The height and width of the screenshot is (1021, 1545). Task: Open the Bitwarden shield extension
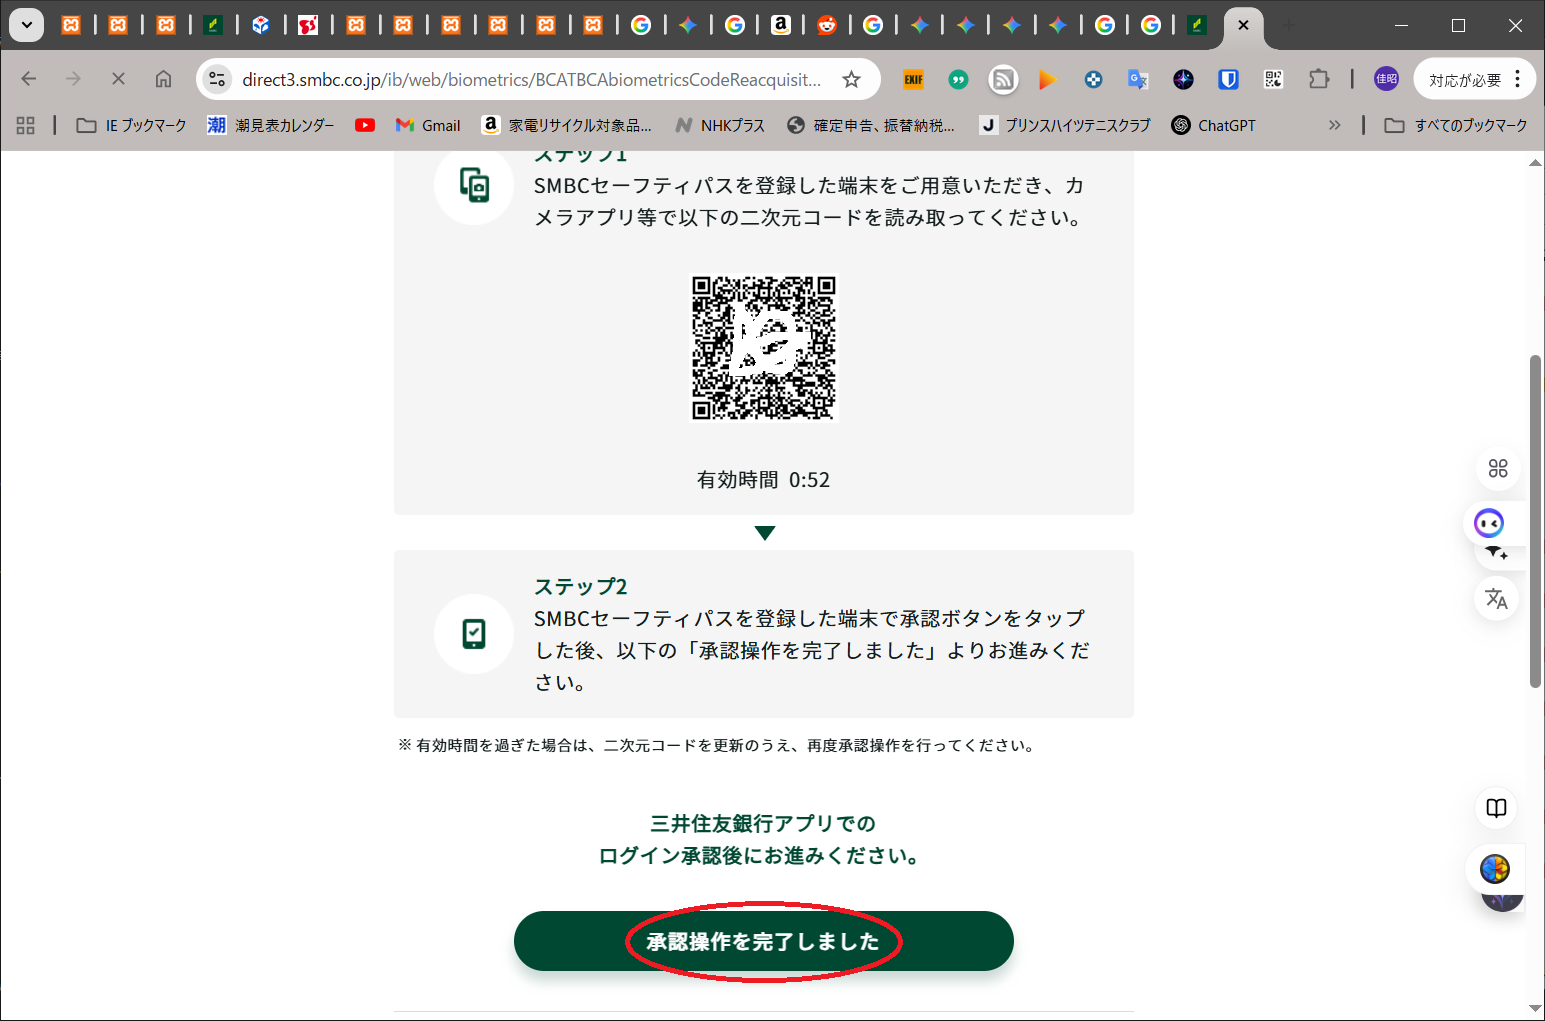[x=1228, y=80]
